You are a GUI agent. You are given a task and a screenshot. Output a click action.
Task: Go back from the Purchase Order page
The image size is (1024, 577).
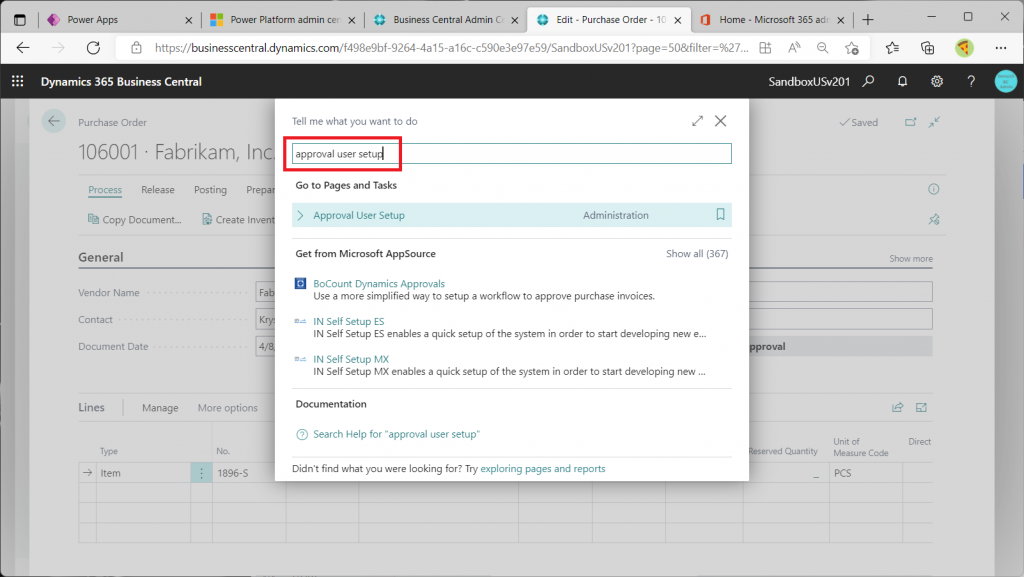coord(54,121)
